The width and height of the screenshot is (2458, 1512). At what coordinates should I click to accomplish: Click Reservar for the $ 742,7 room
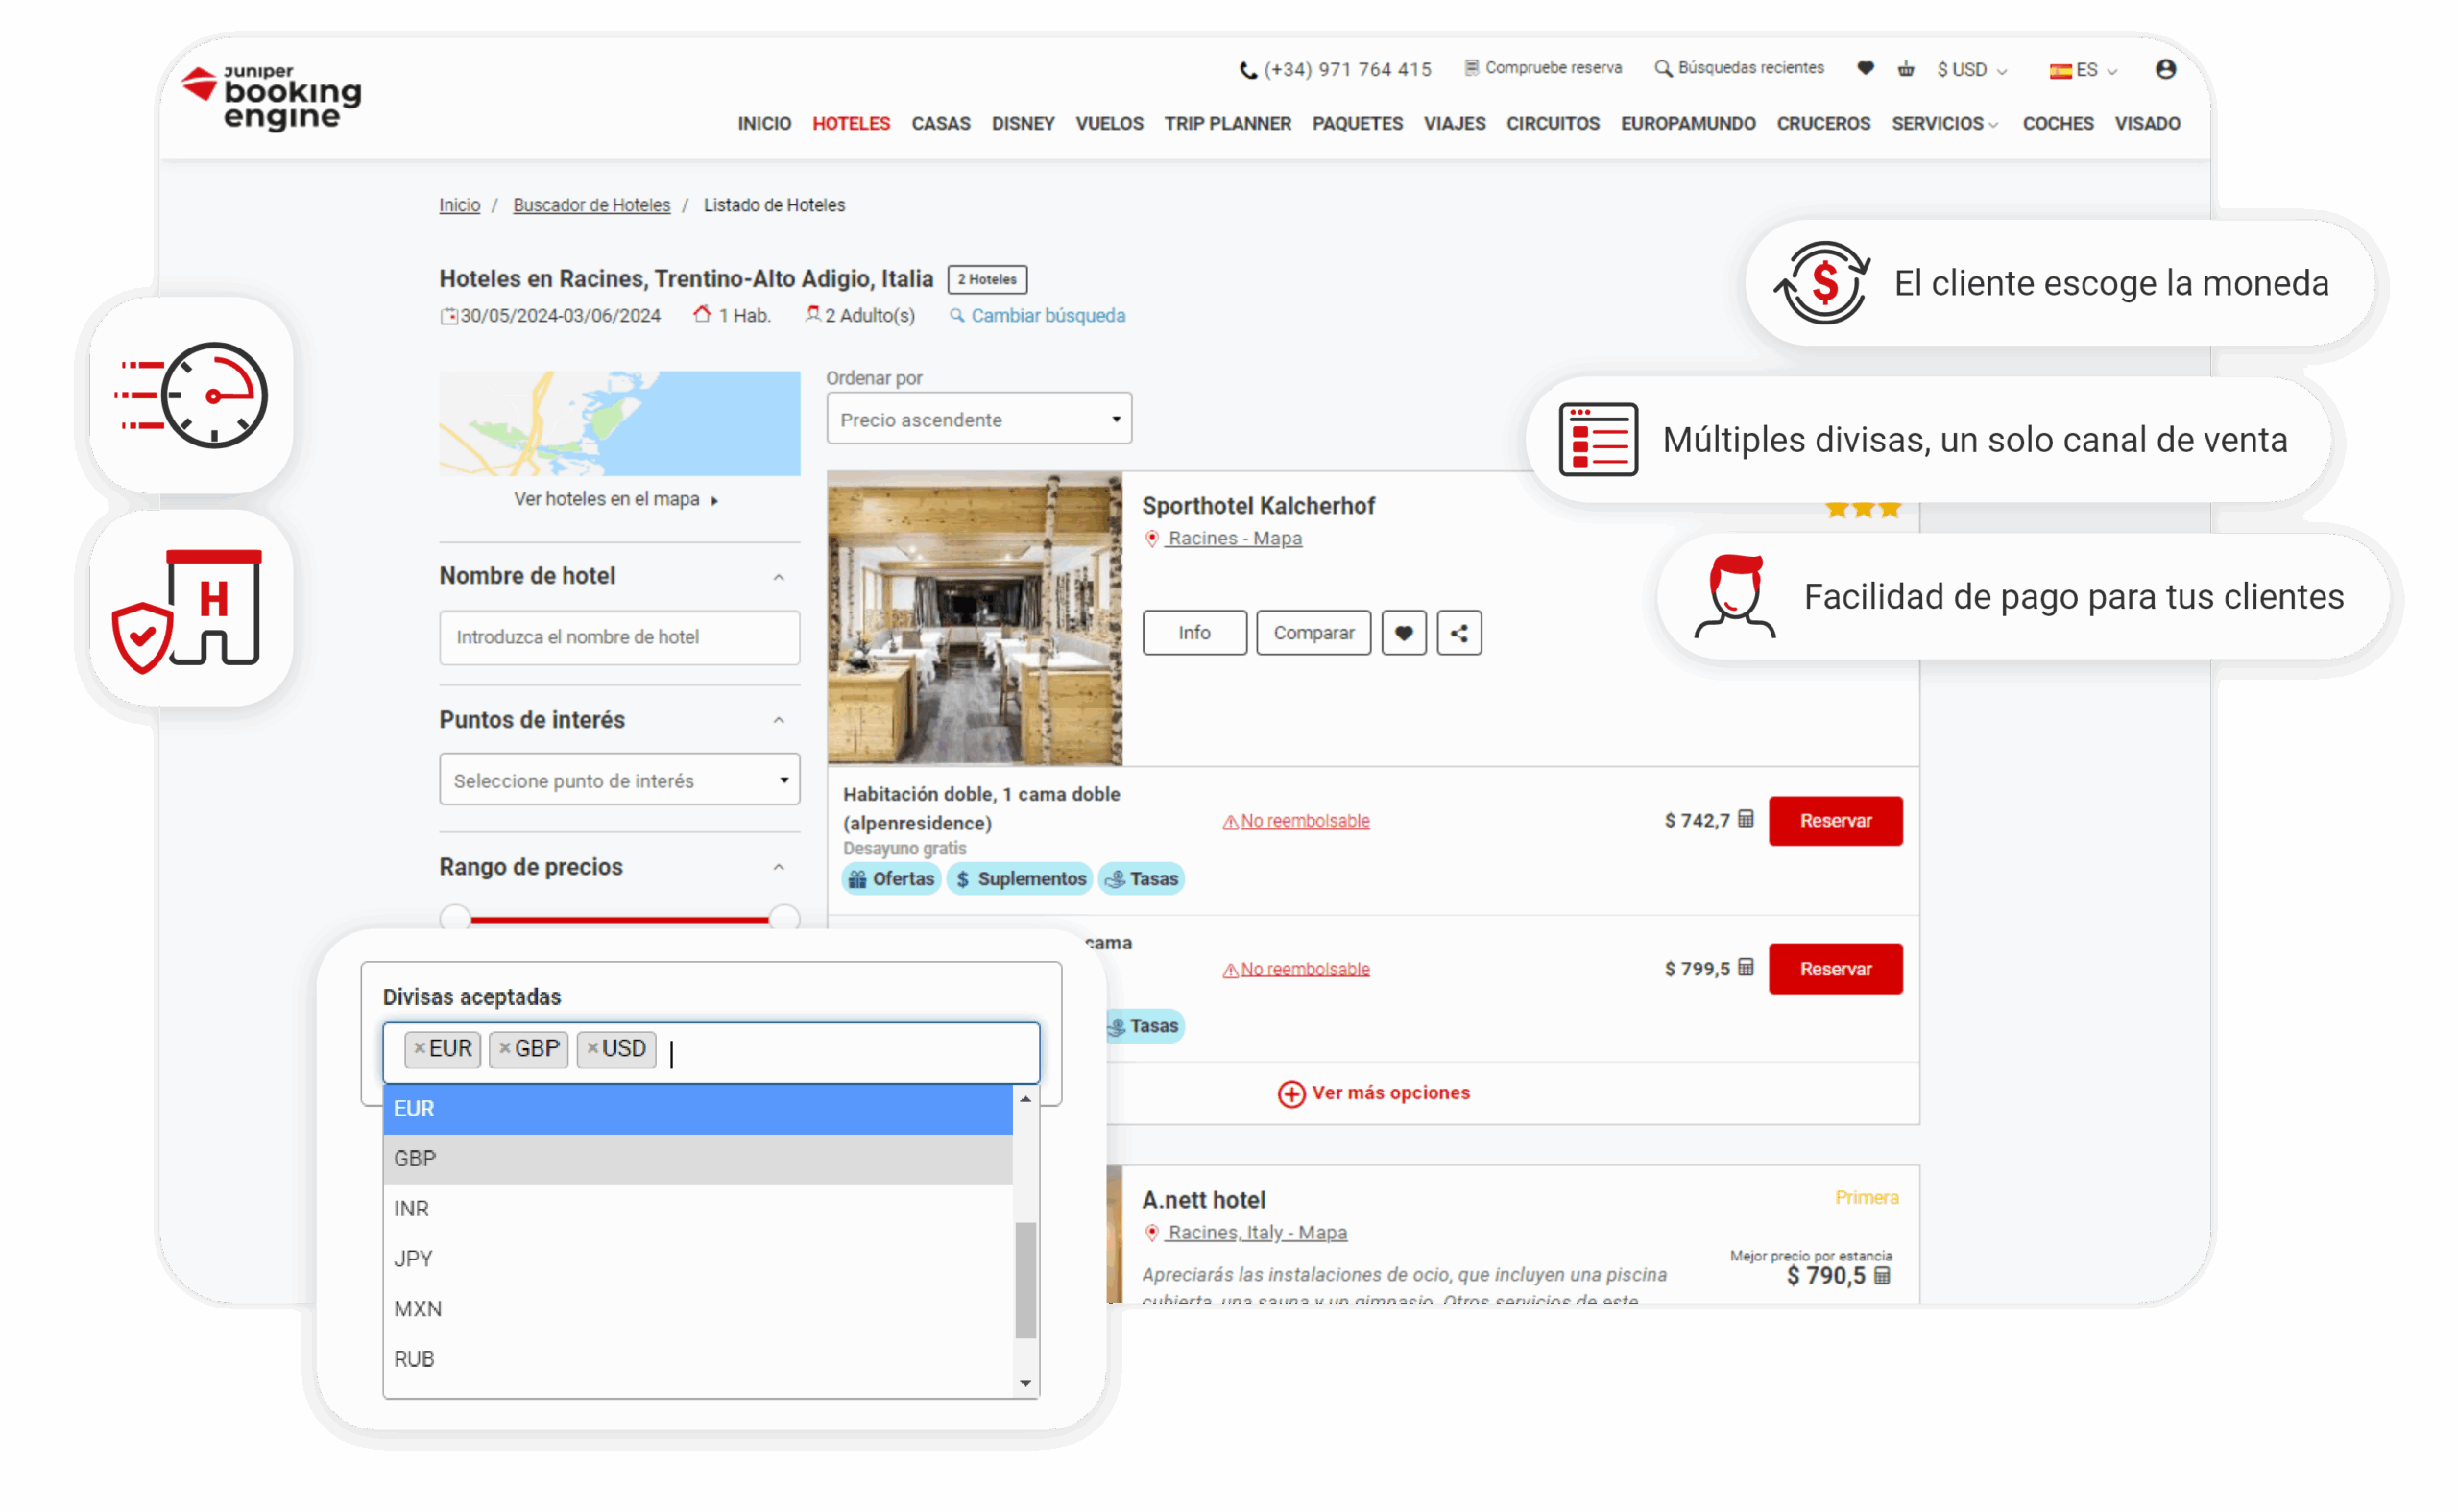click(x=1835, y=821)
